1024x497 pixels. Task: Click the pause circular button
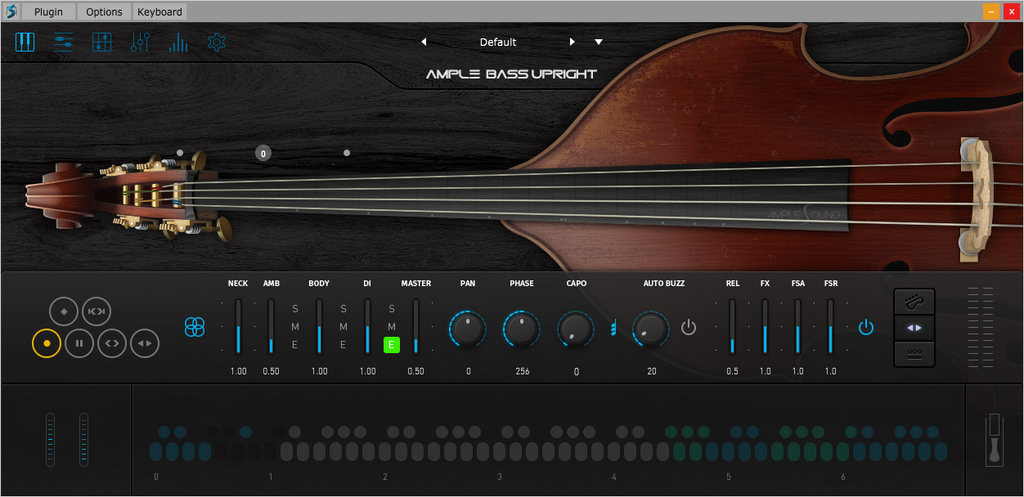(x=80, y=343)
